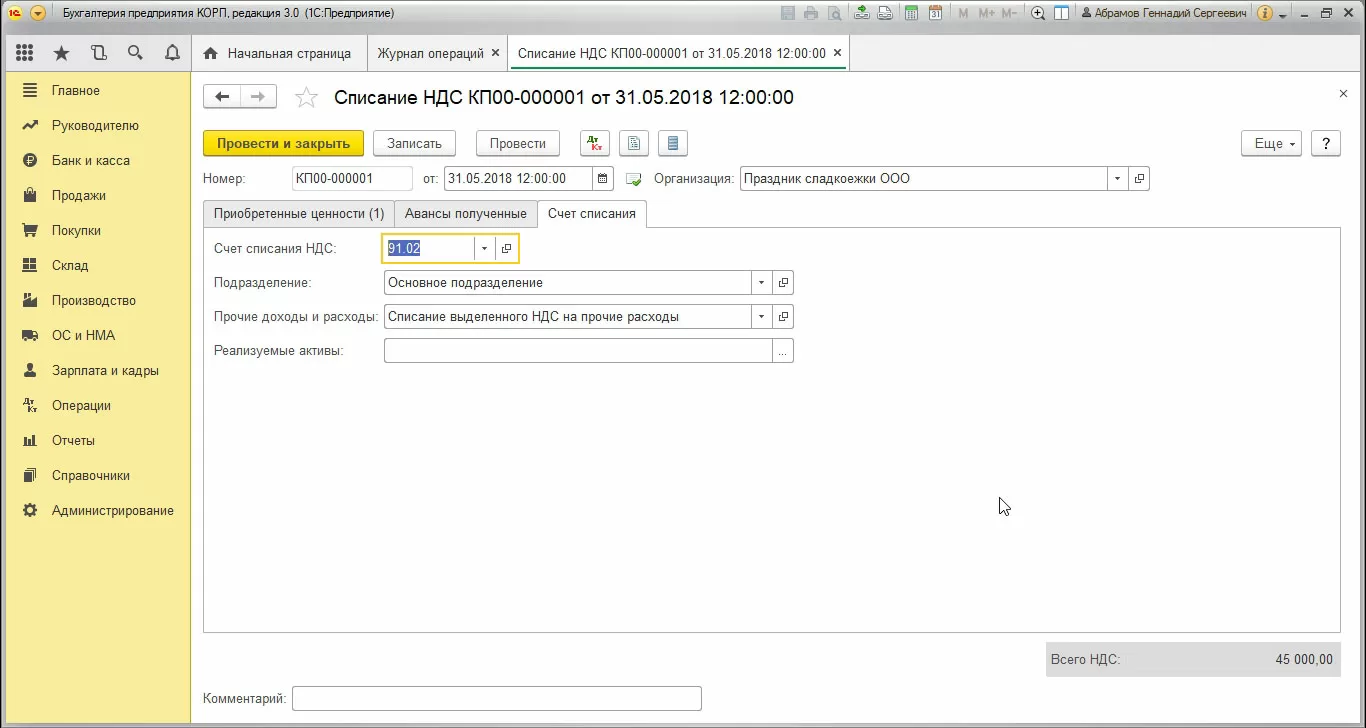
Task: Expand the Организация dropdown list
Action: pyautogui.click(x=1118, y=179)
